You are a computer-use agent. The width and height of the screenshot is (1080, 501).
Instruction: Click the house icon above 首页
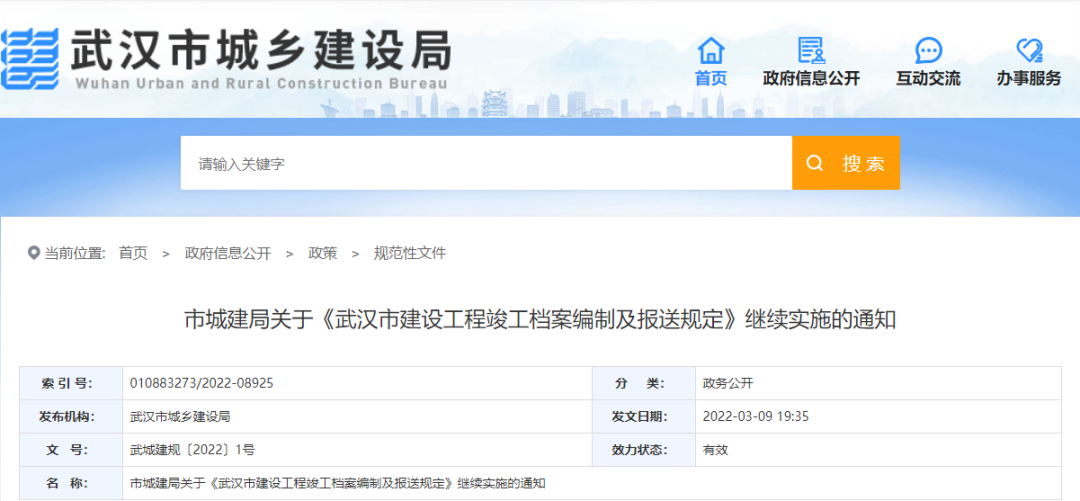(711, 50)
